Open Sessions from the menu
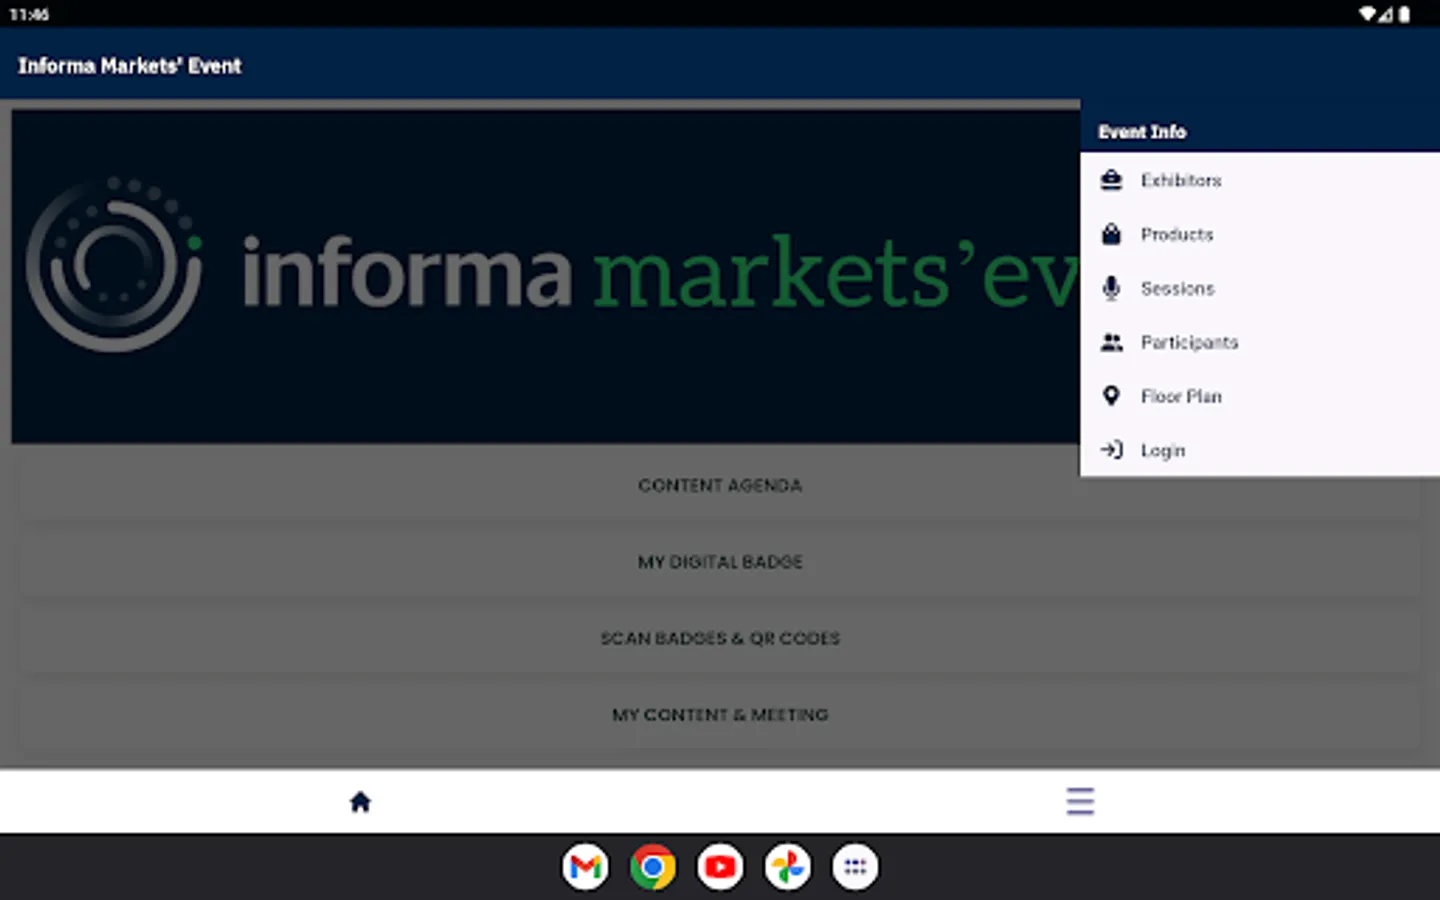 pyautogui.click(x=1260, y=288)
